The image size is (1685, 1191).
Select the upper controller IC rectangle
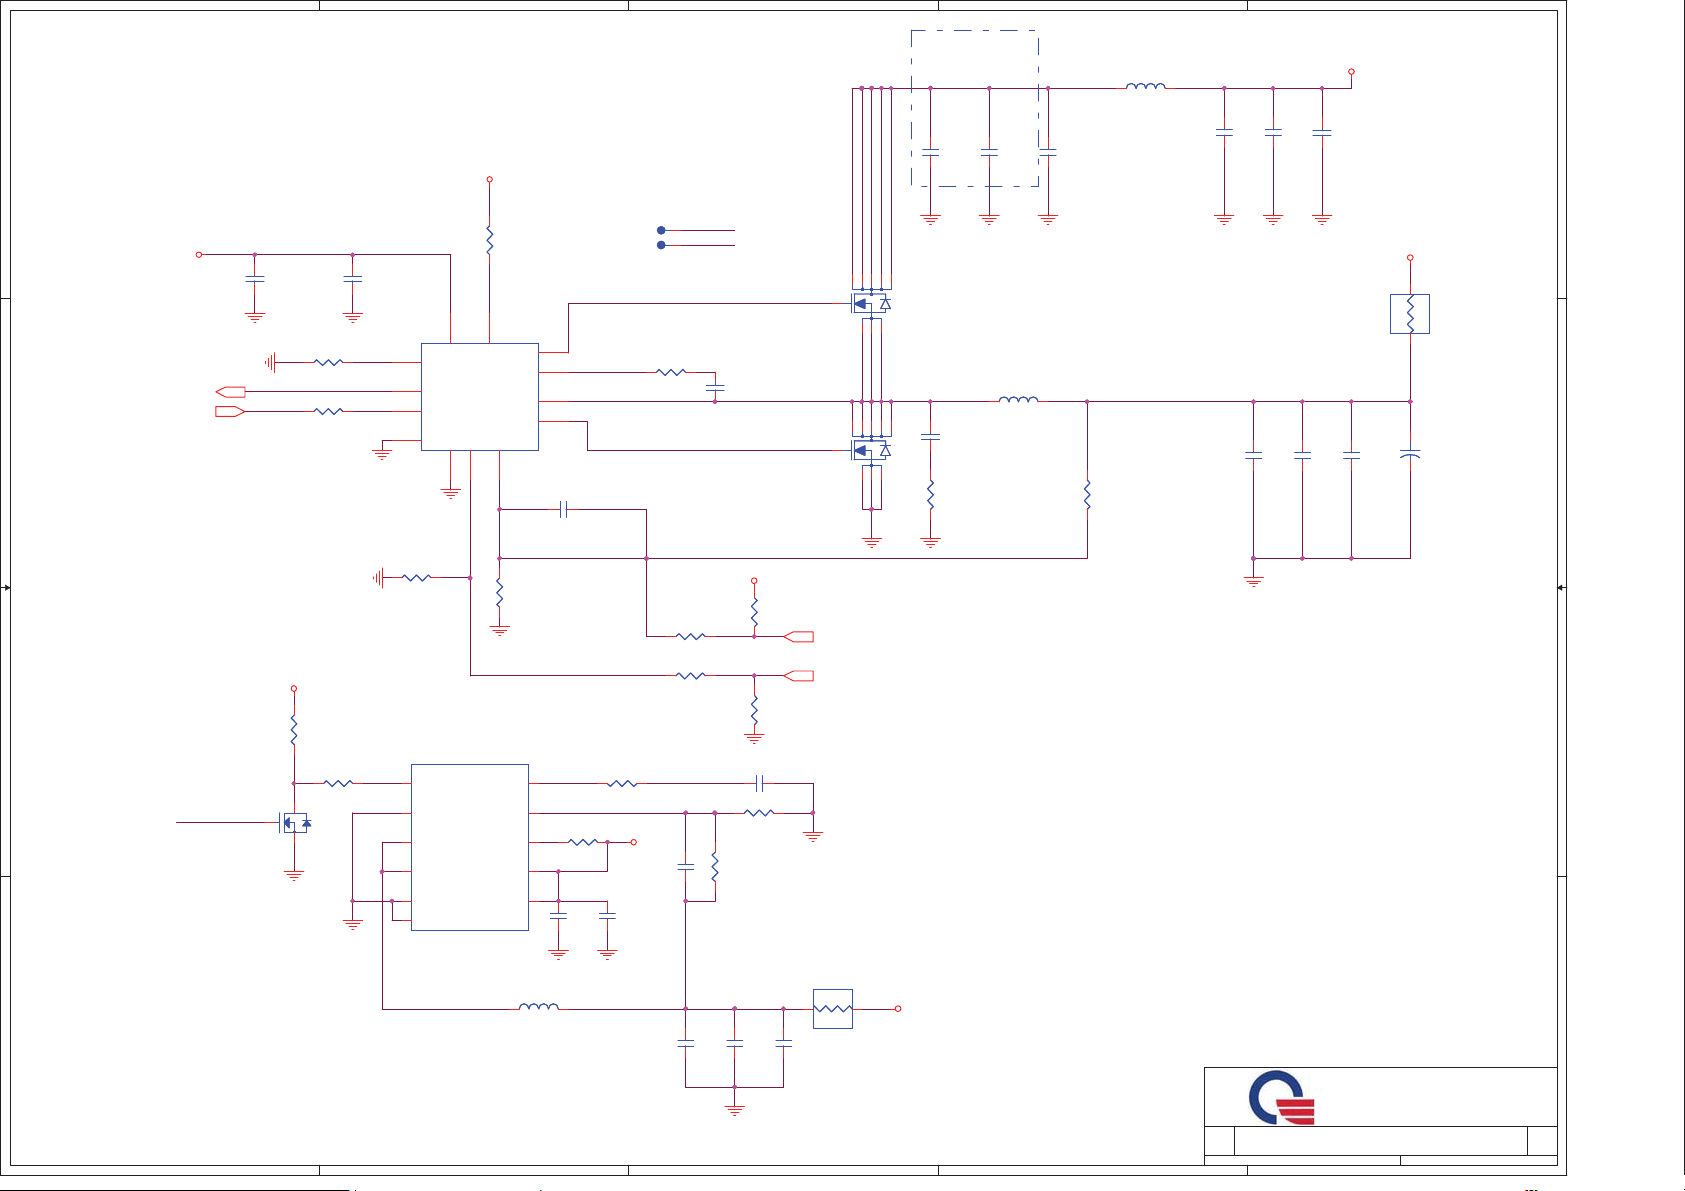(x=480, y=397)
